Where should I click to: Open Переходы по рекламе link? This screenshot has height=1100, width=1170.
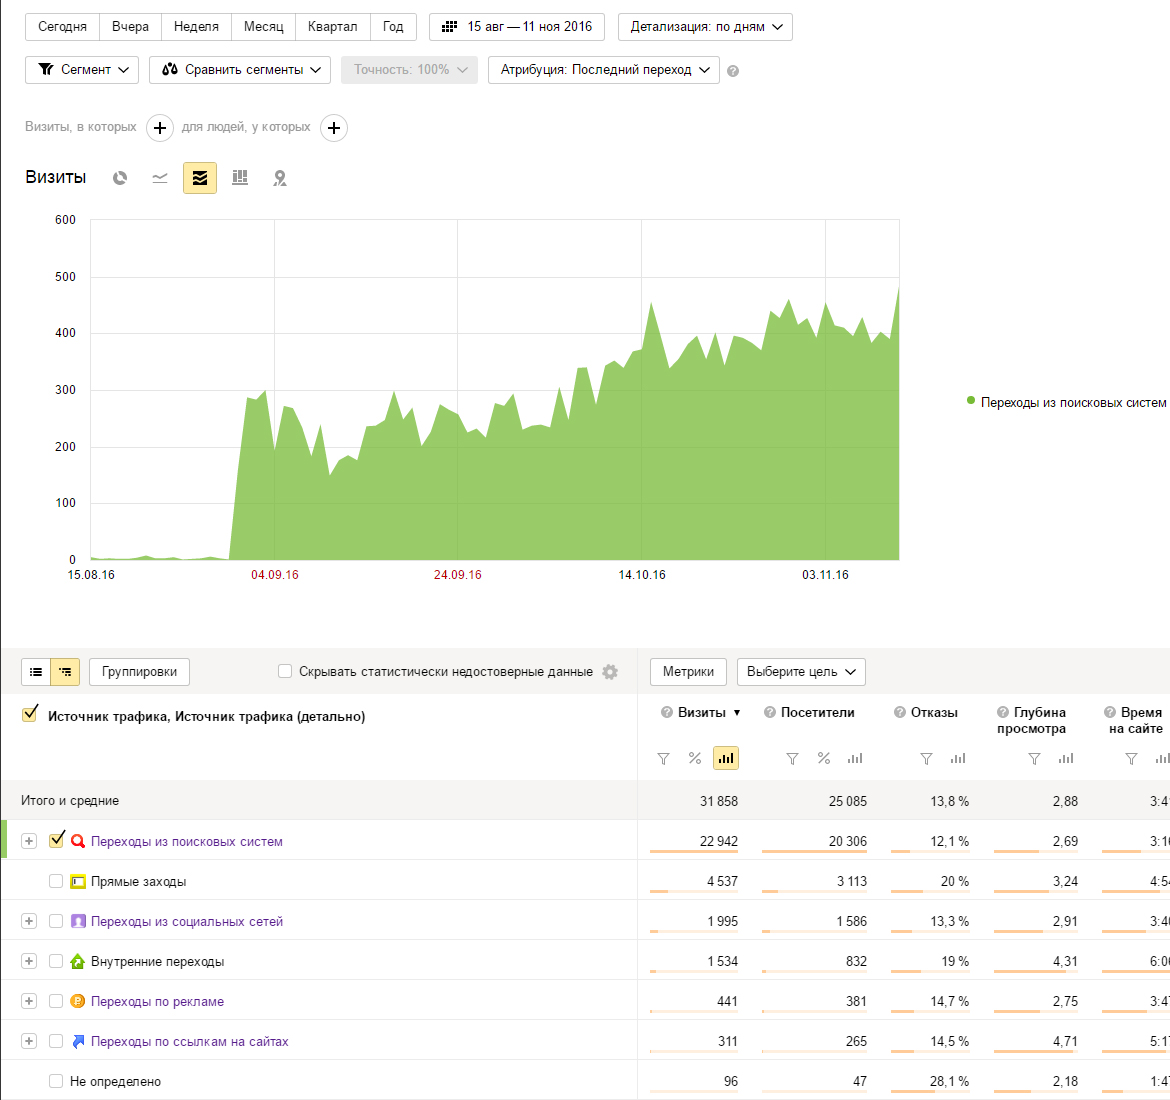click(x=157, y=1001)
